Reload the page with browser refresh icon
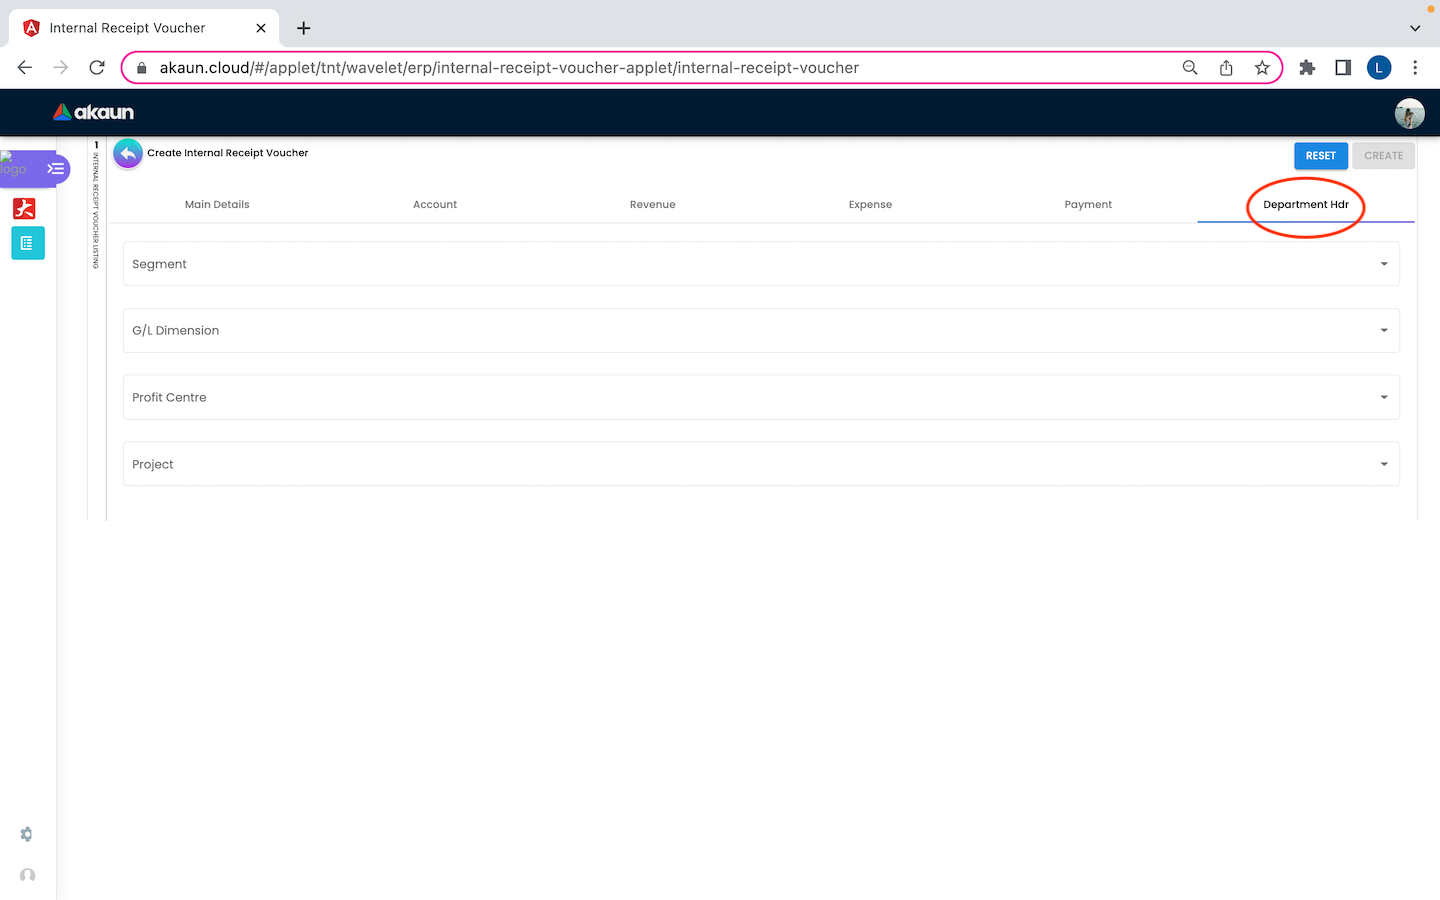Screen dimensions: 1440x900 pyautogui.click(x=97, y=68)
